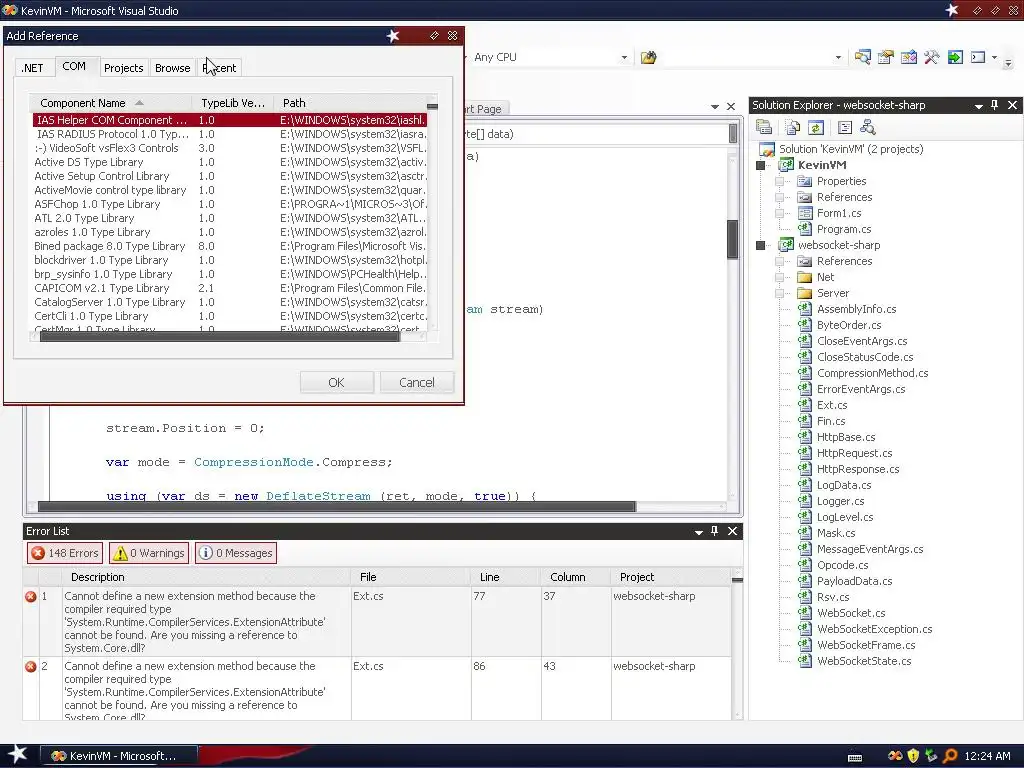Click the error icon on error row 1

coord(31,596)
